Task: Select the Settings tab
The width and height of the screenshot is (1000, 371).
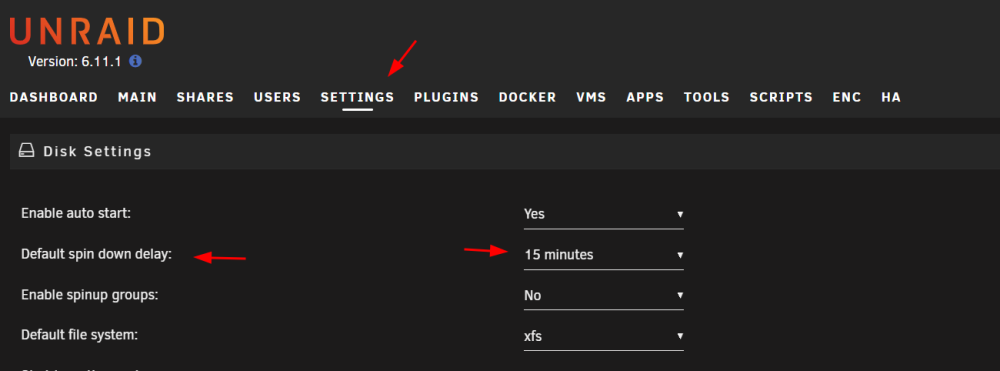Action: (357, 98)
